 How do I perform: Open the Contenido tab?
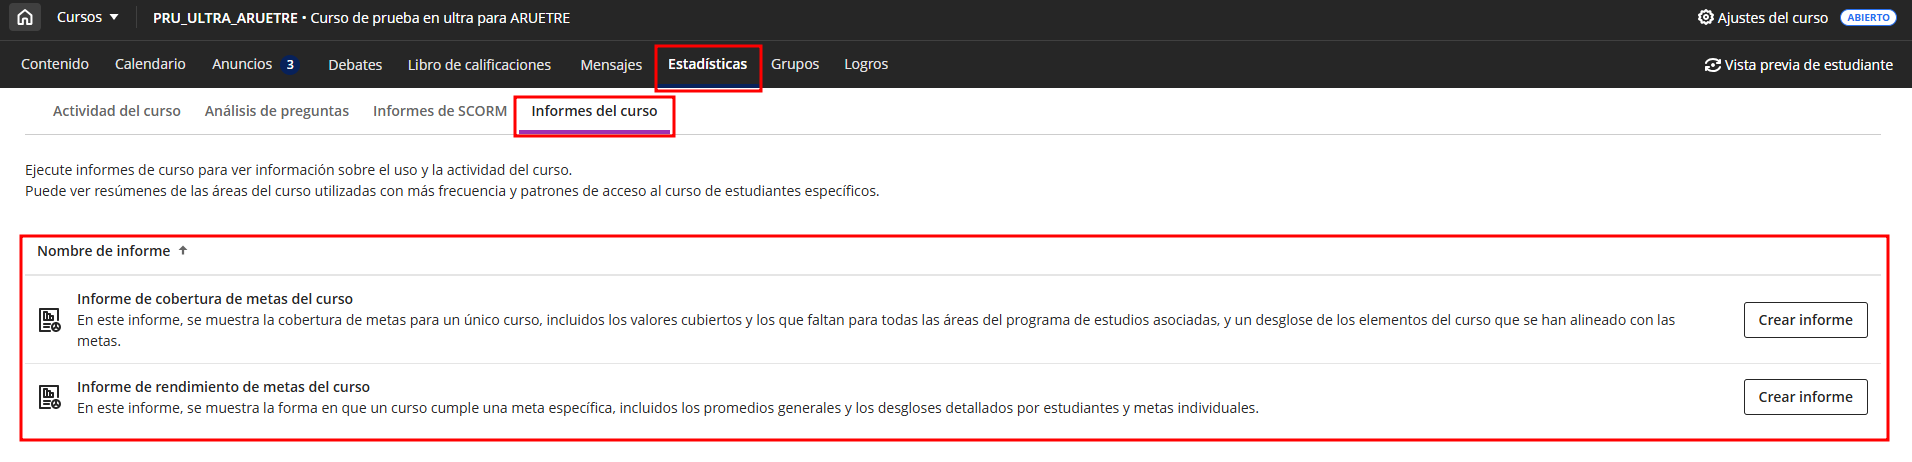[x=55, y=64]
